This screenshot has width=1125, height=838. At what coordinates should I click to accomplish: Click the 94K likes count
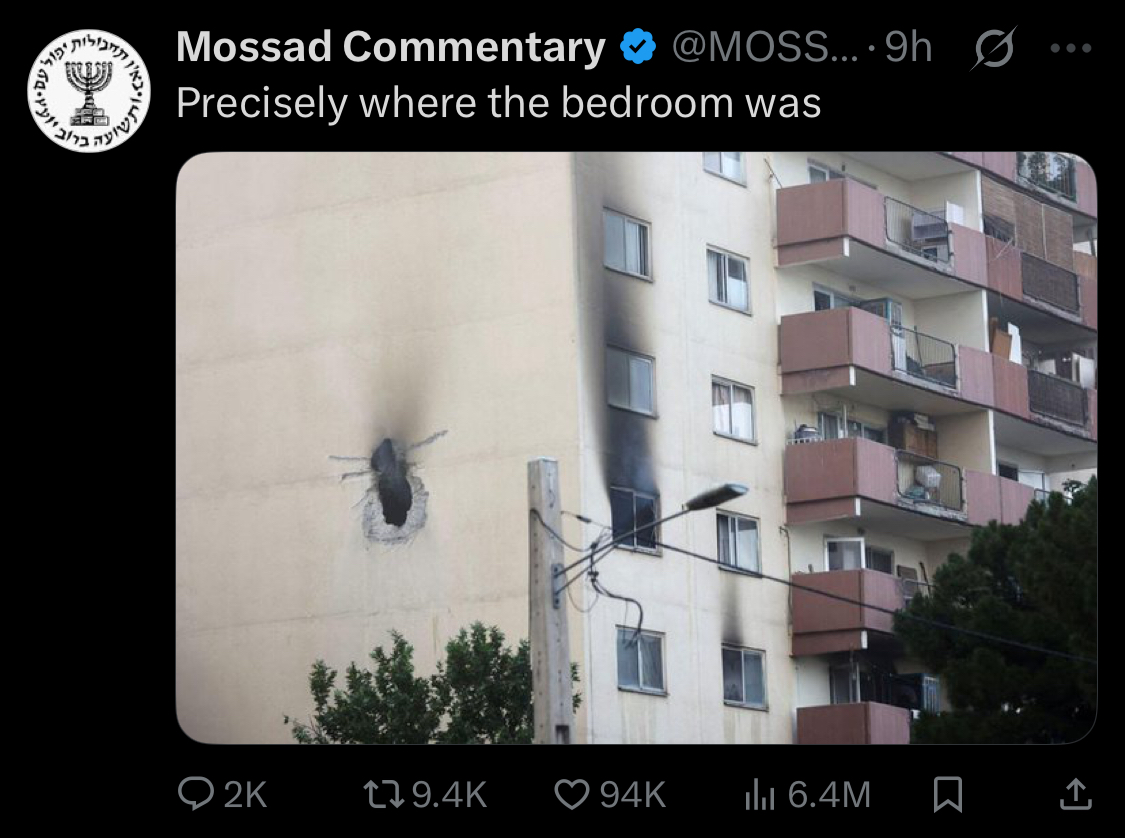coord(633,795)
